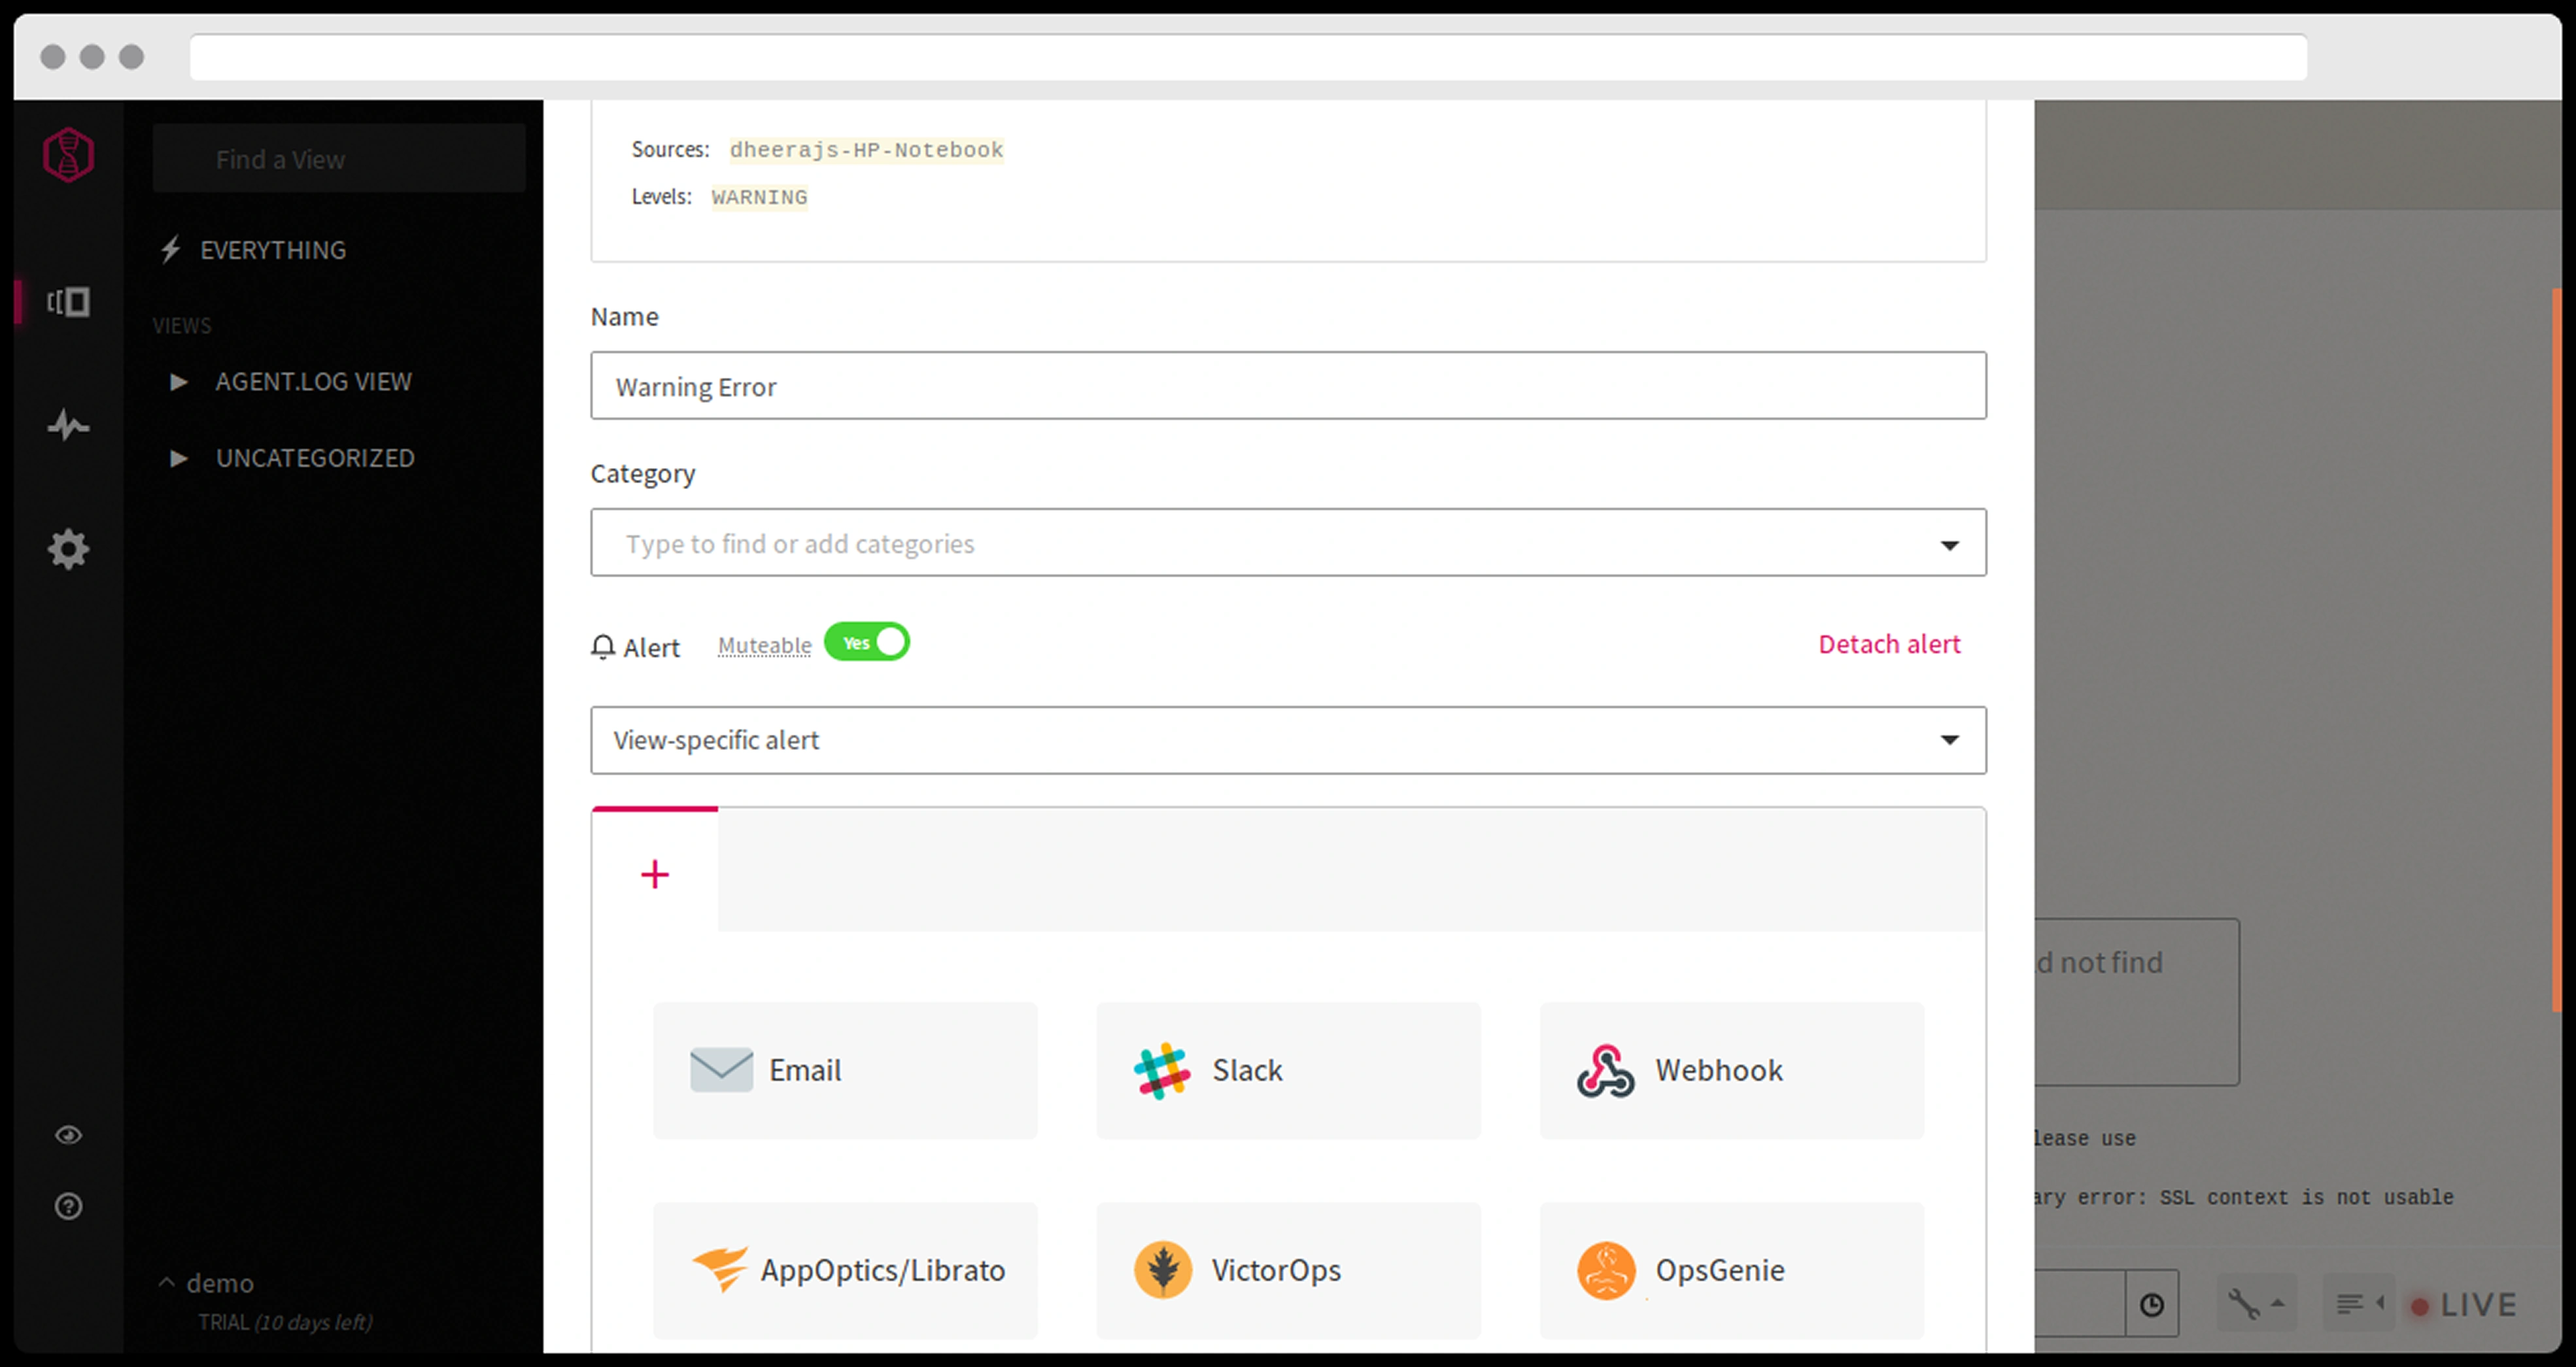This screenshot has height=1367, width=2576.
Task: Toggle the Muteable switch off
Action: coord(866,643)
